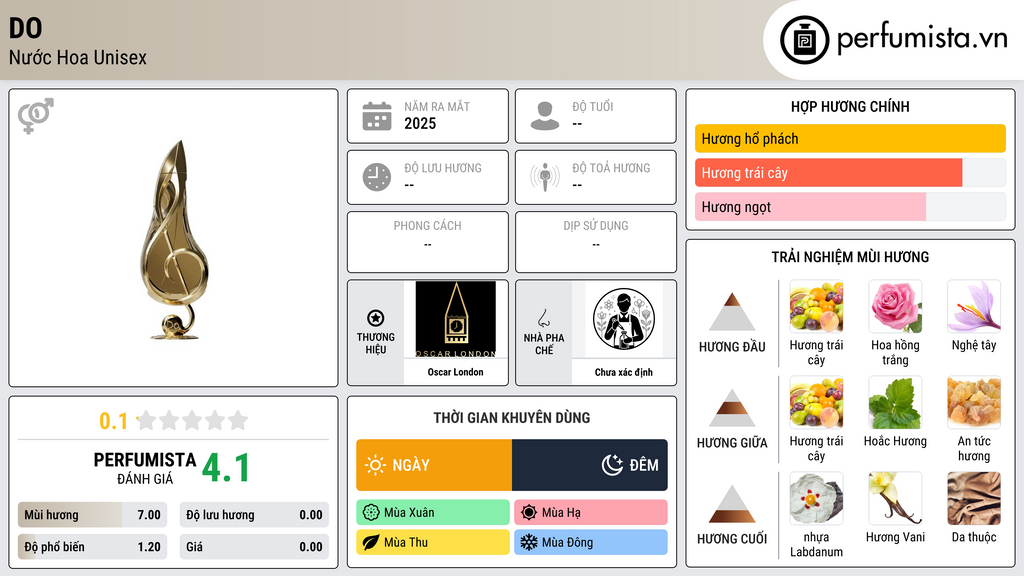This screenshot has height=576, width=1024.
Task: Click the Hợp hương chính heading
Action: [850, 106]
